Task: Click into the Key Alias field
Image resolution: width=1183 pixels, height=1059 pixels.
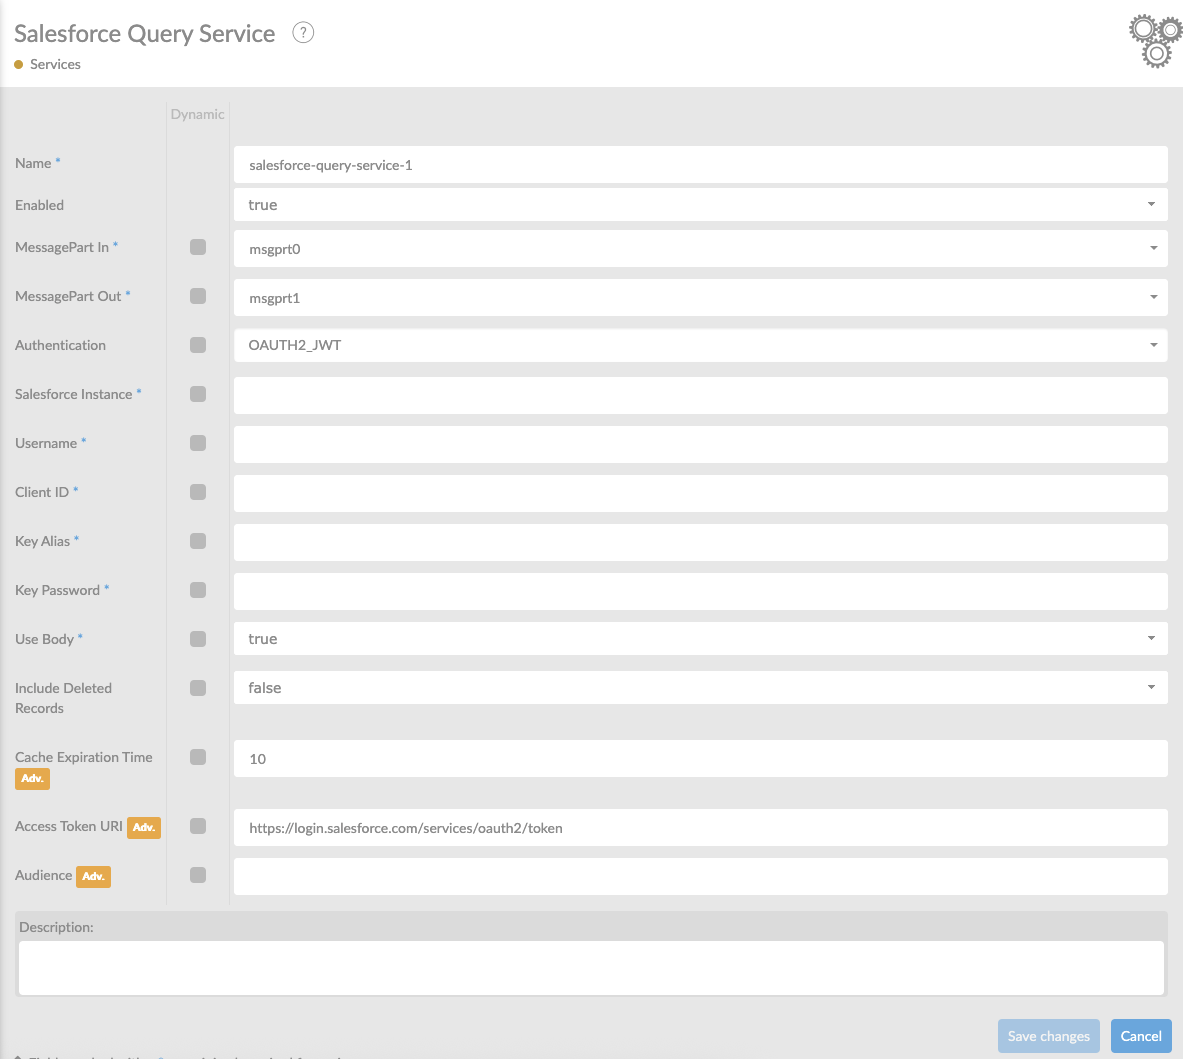Action: (700, 543)
